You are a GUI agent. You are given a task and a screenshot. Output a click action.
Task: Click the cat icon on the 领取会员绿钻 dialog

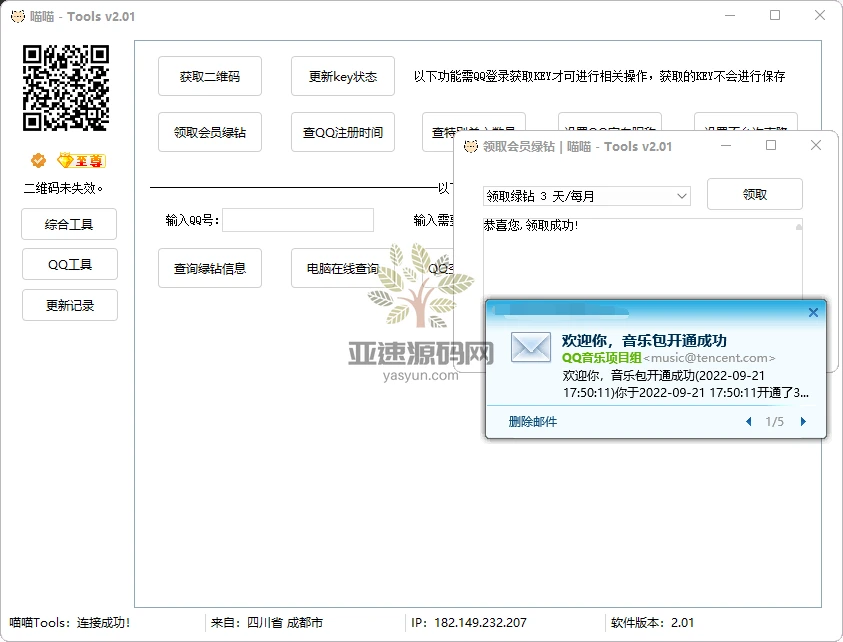pos(470,146)
